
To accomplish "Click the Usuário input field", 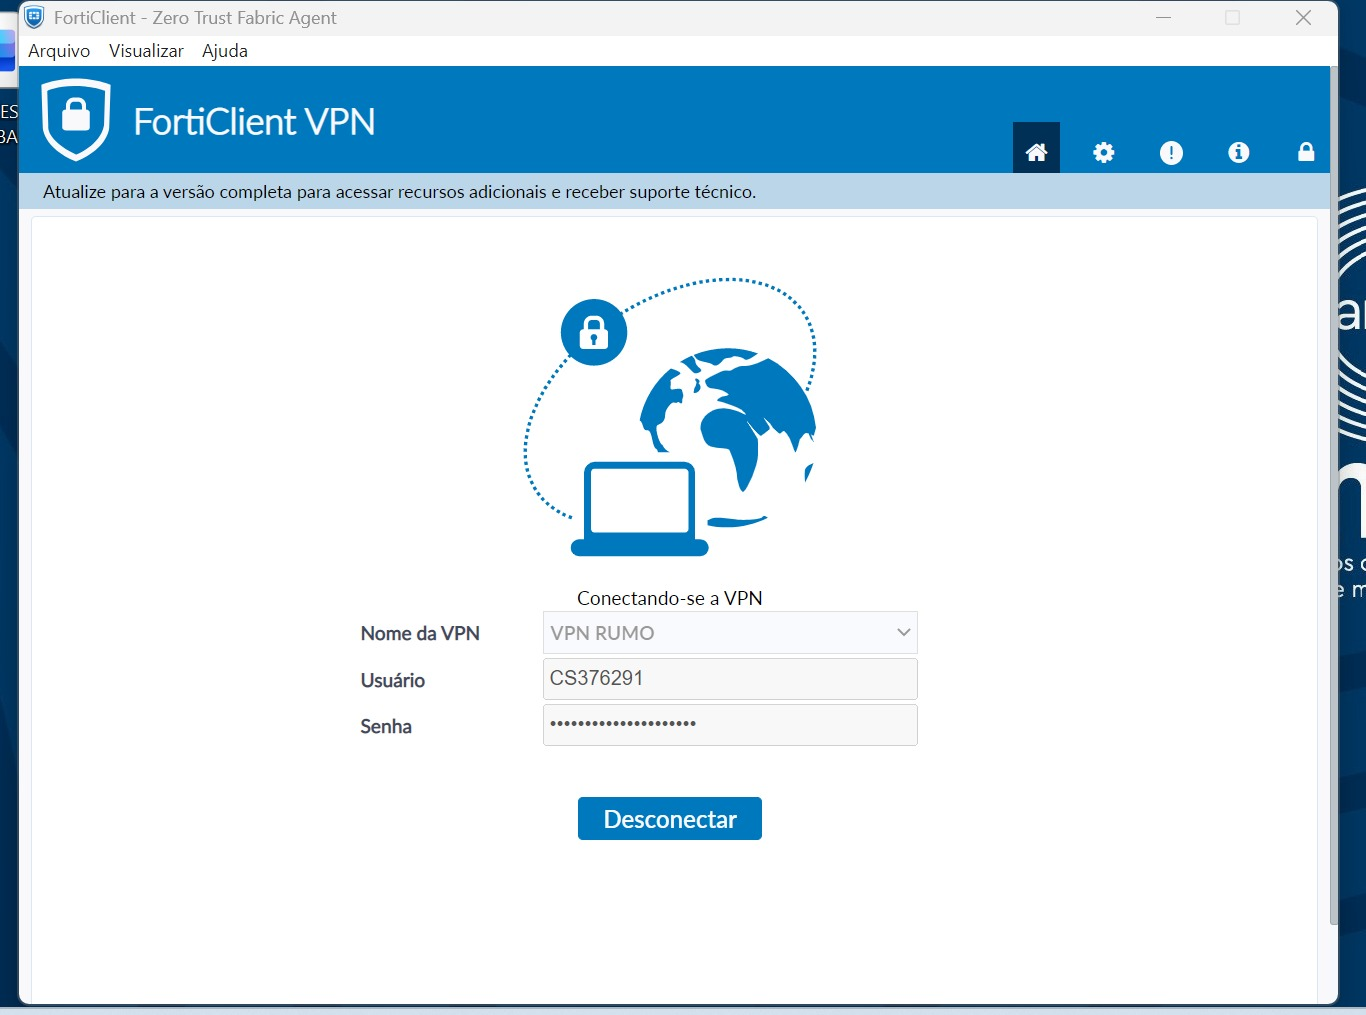I will 730,679.
